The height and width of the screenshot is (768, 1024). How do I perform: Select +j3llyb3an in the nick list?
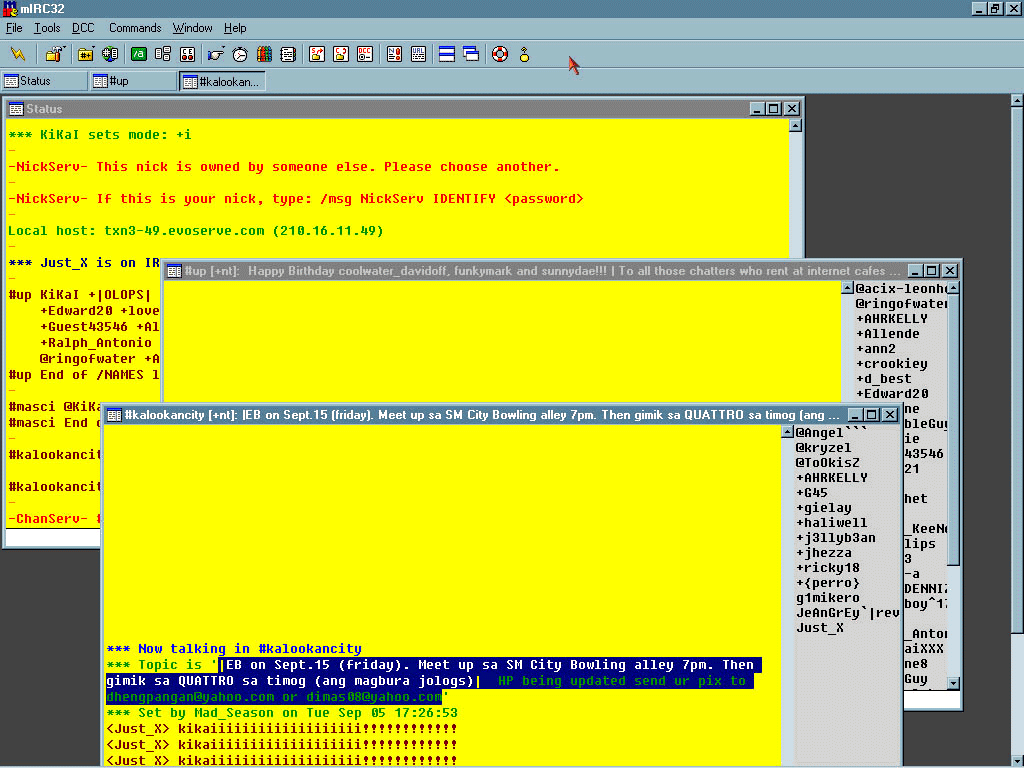click(835, 537)
